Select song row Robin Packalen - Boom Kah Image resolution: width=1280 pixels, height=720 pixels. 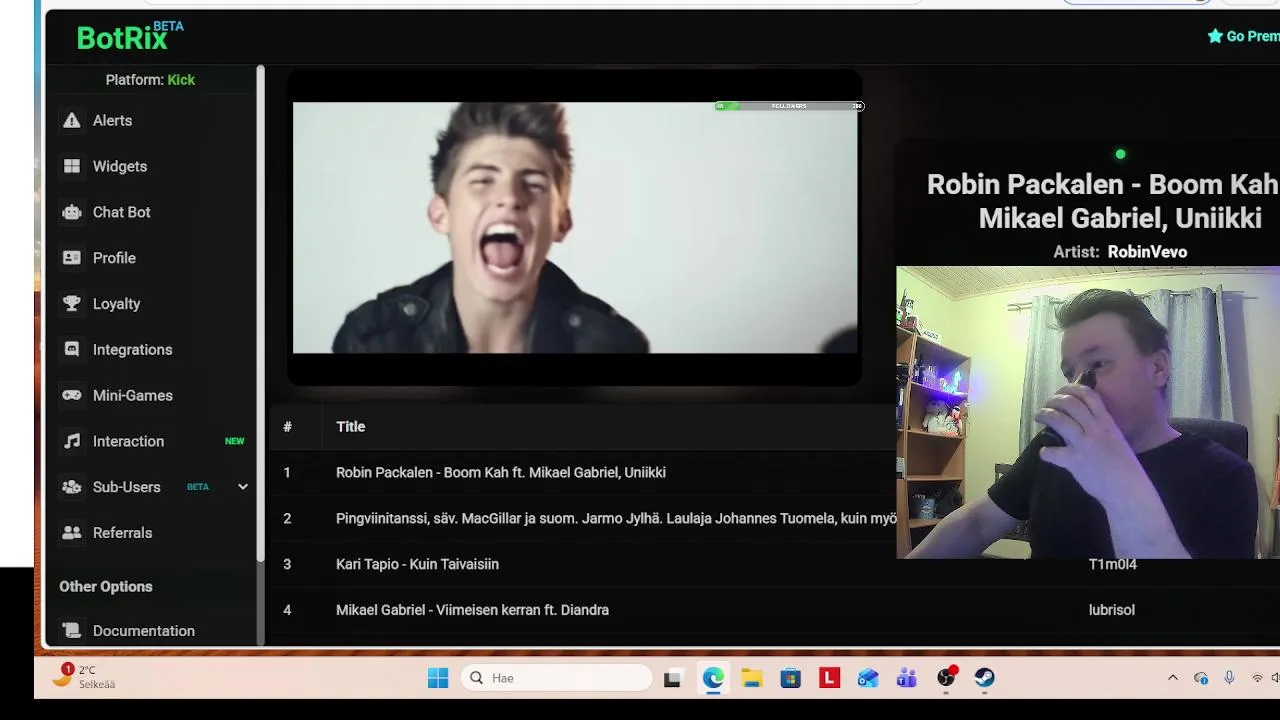(501, 472)
